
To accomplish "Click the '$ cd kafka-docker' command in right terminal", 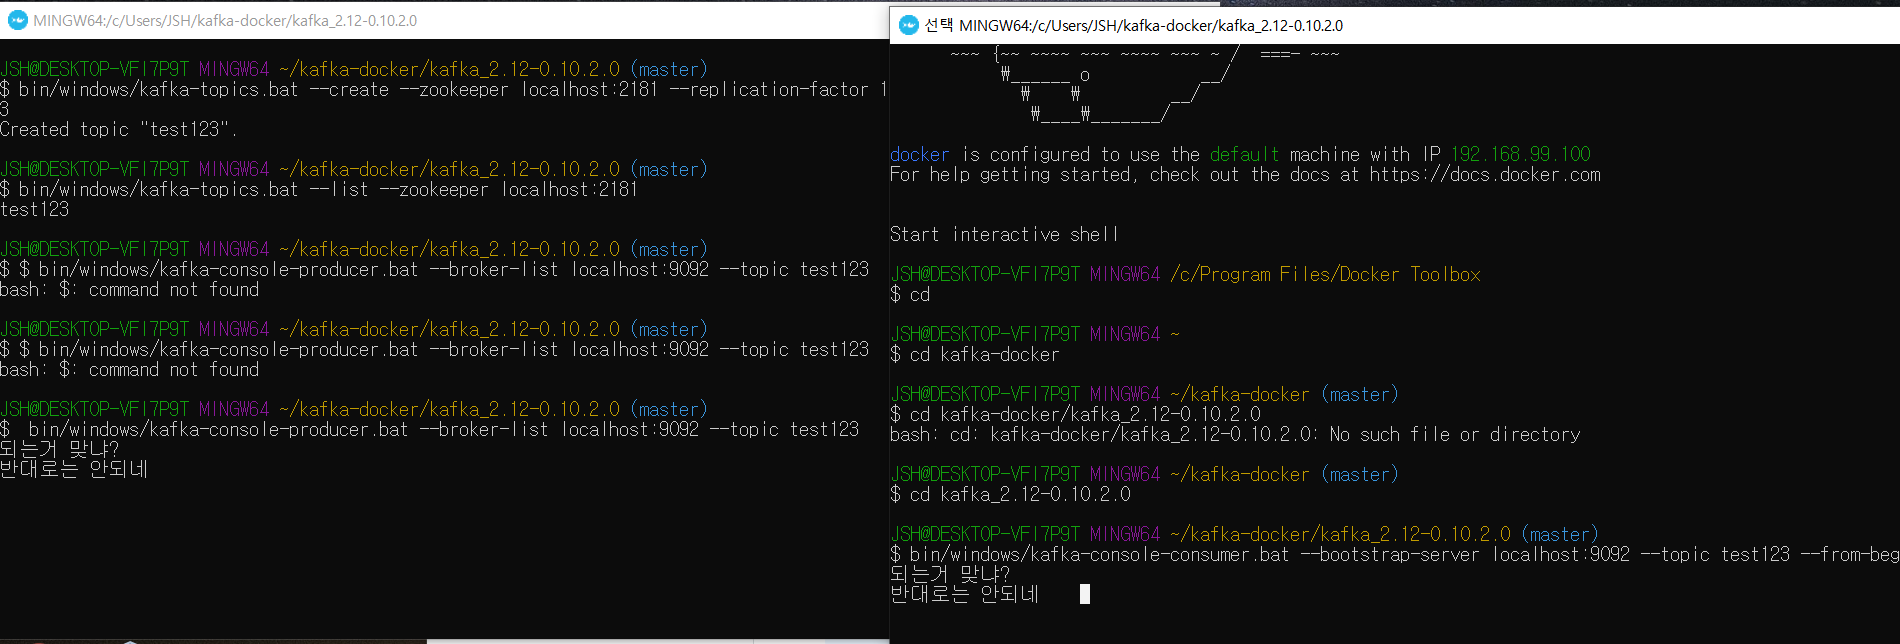I will 974,354.
